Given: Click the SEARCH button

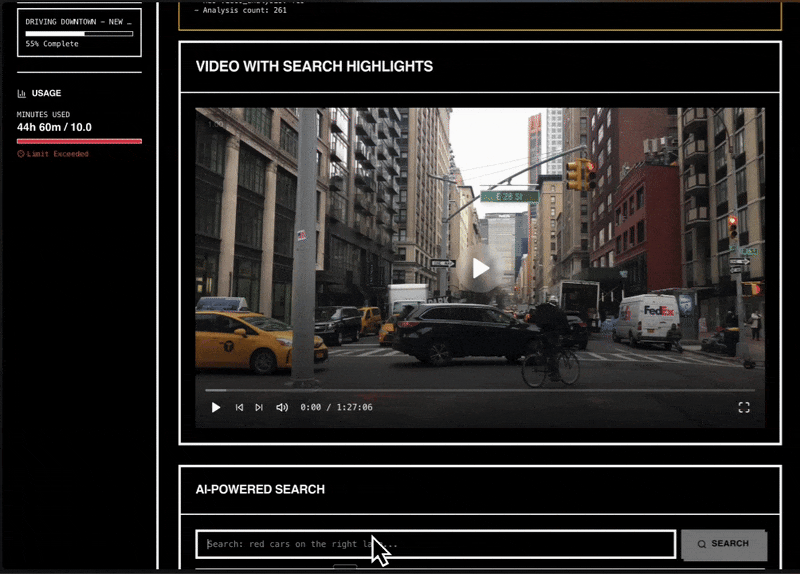Looking at the screenshot, I should [x=723, y=544].
